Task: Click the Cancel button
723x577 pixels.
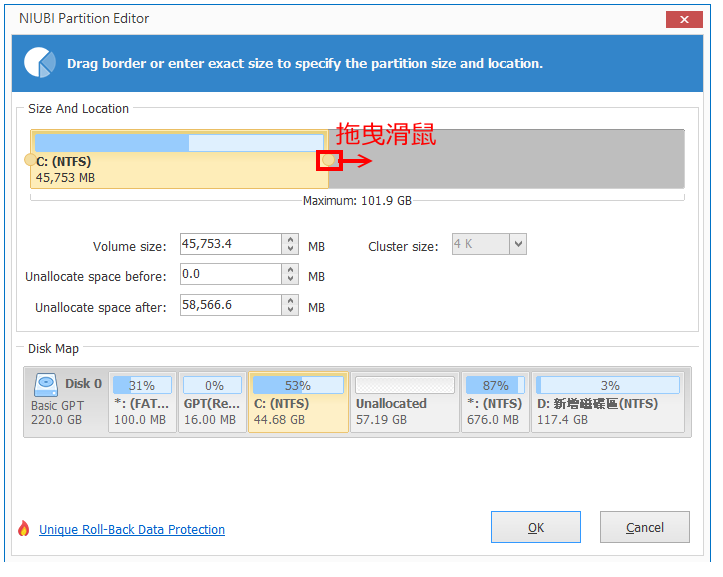Action: [645, 527]
